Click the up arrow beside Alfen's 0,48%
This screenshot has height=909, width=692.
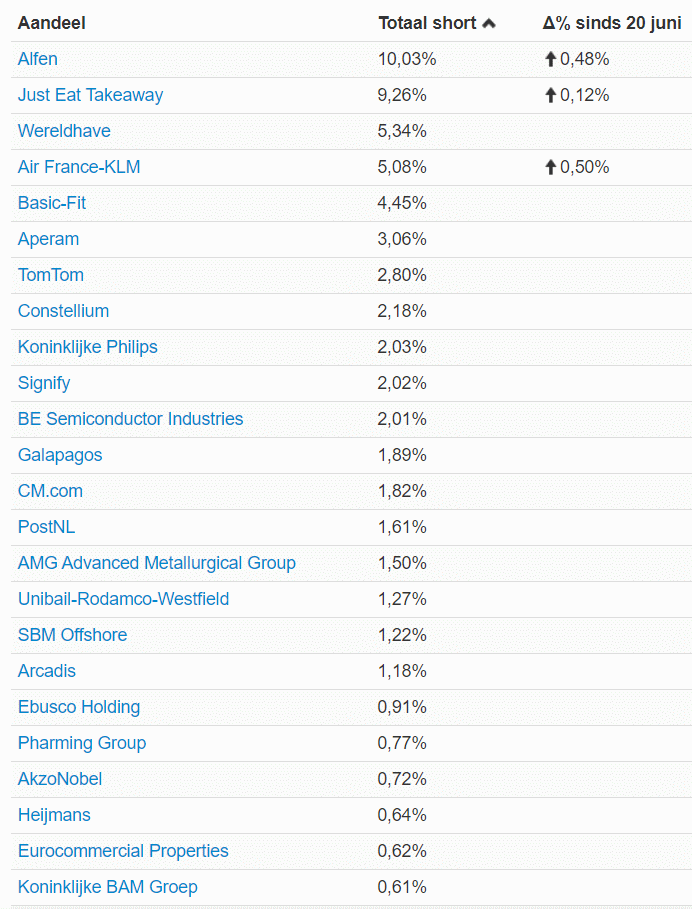[551, 59]
